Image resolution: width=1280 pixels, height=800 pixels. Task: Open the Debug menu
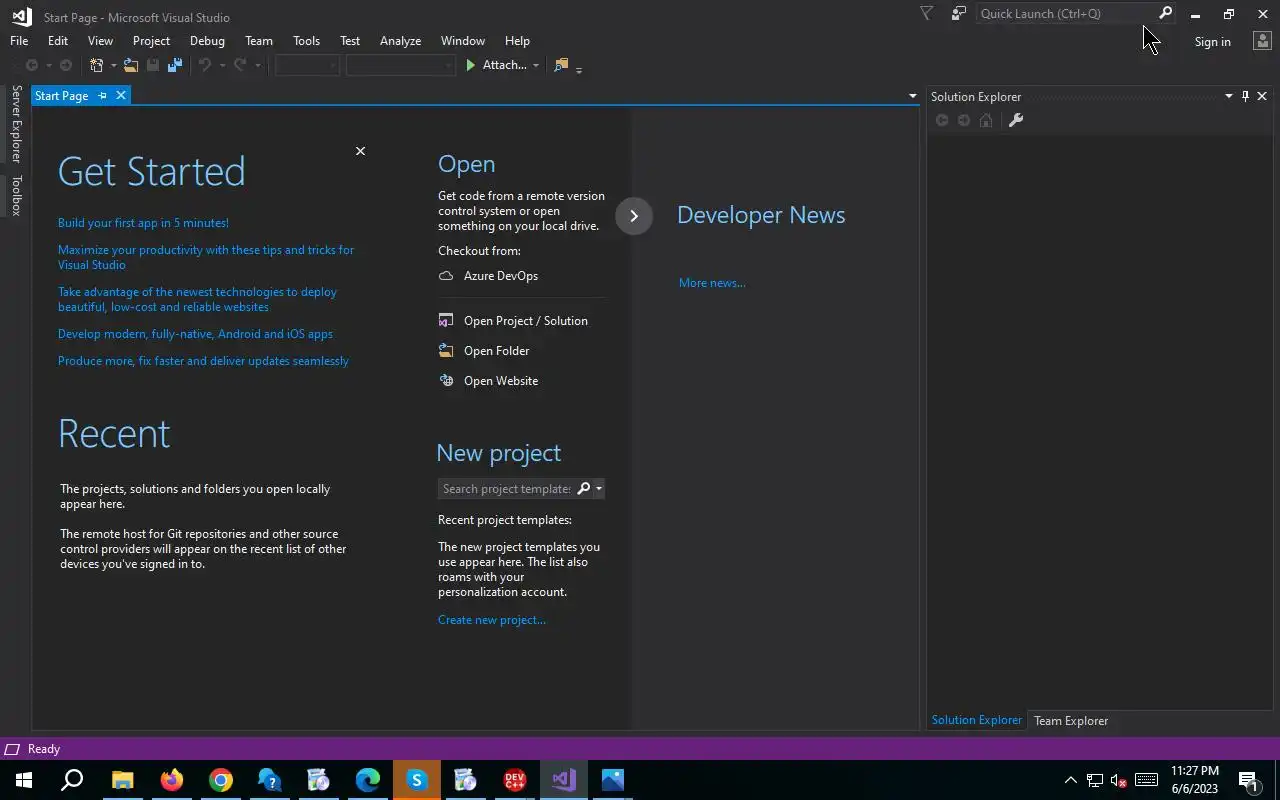(207, 41)
